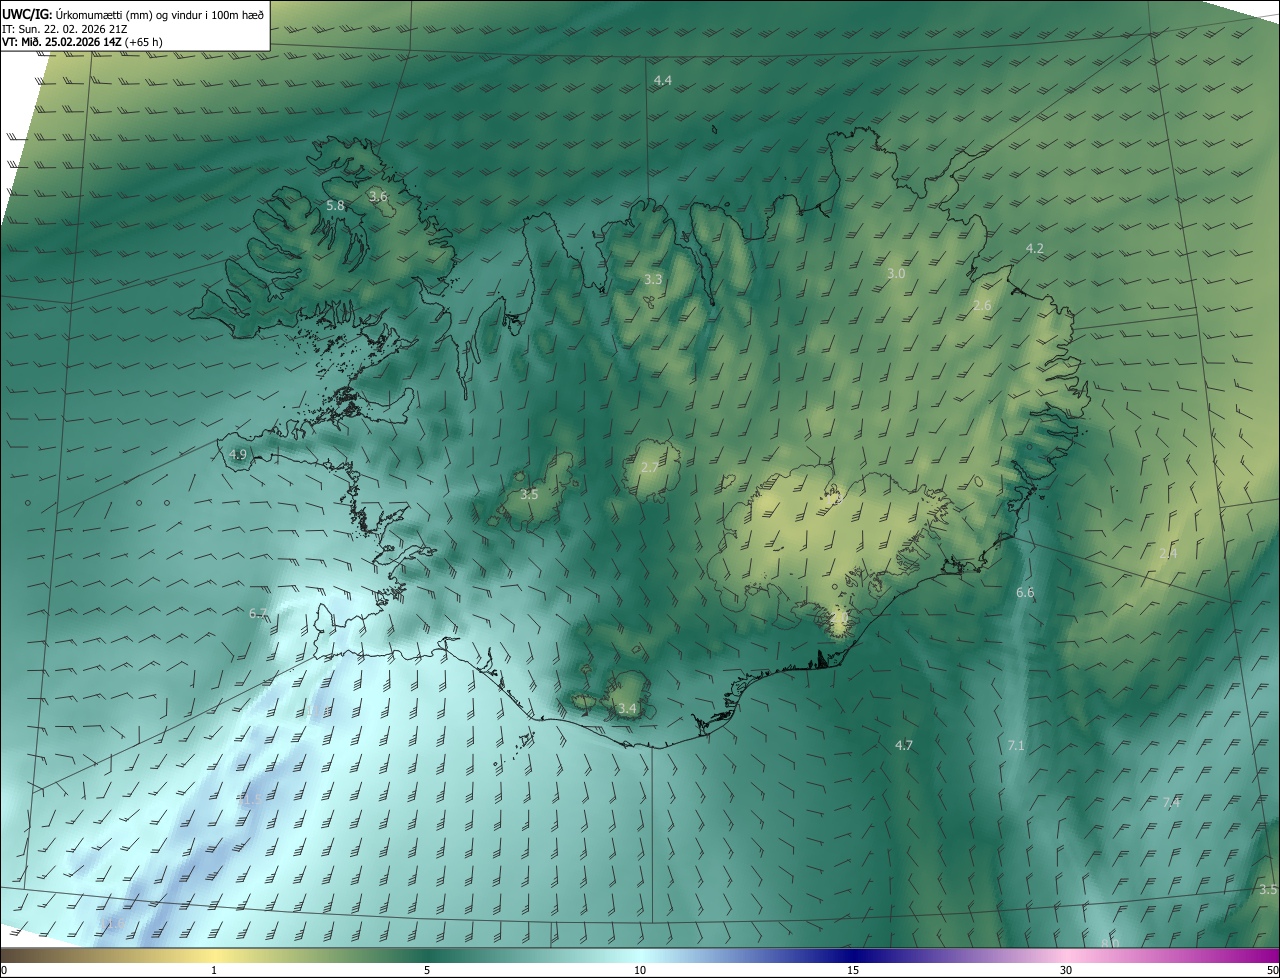Click the 'IT: Sun. 22. 02. 2026 21Z' line

(64, 29)
